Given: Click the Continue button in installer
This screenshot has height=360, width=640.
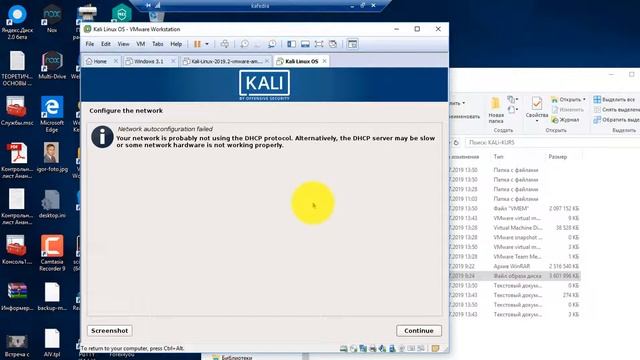Looking at the screenshot, I should pos(419,331).
